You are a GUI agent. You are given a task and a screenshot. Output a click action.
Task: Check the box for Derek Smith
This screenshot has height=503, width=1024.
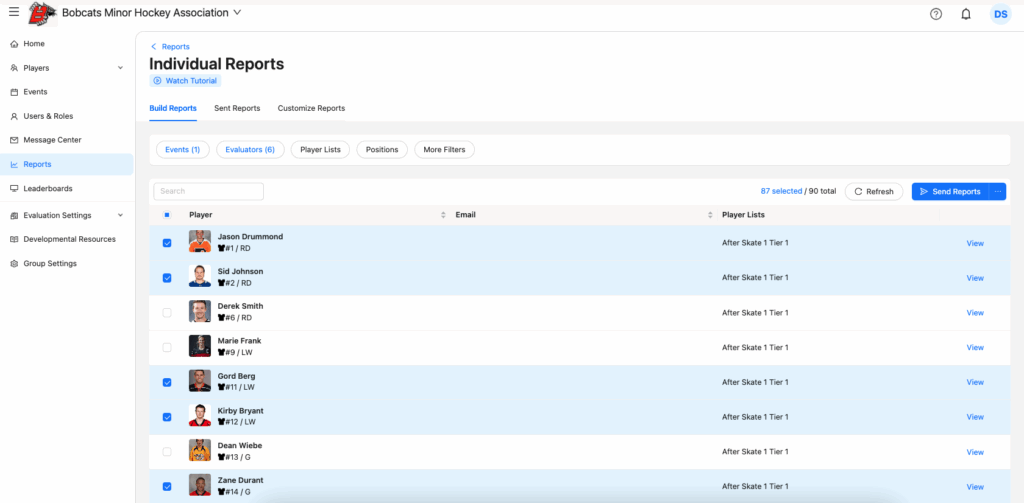[167, 313]
